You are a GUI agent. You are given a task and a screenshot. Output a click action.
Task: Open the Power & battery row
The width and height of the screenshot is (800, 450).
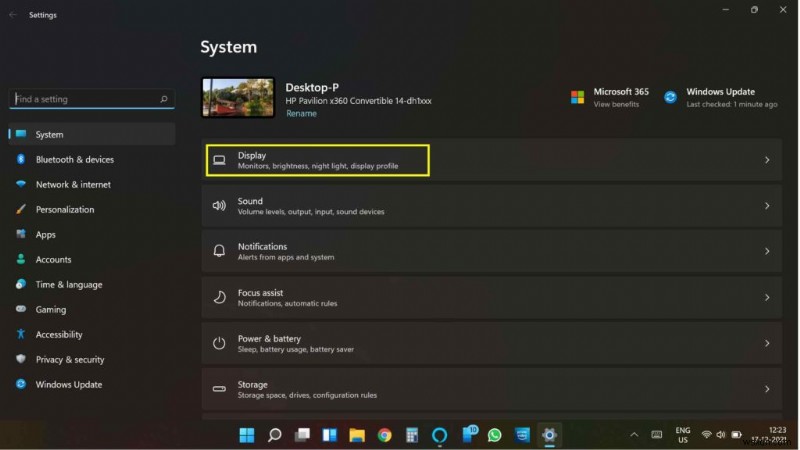point(491,343)
